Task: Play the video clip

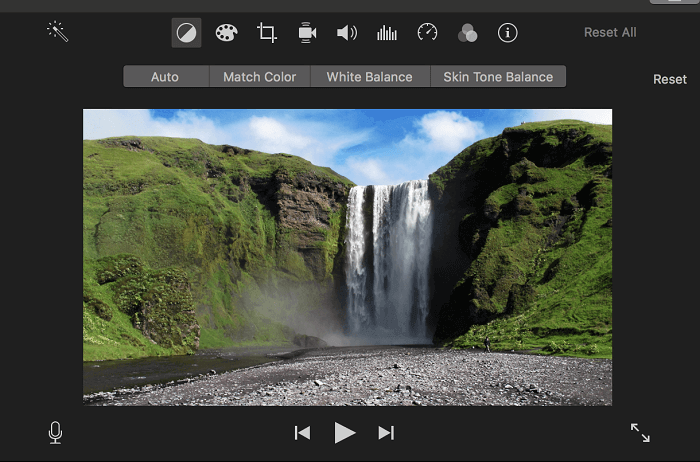Action: (x=345, y=432)
